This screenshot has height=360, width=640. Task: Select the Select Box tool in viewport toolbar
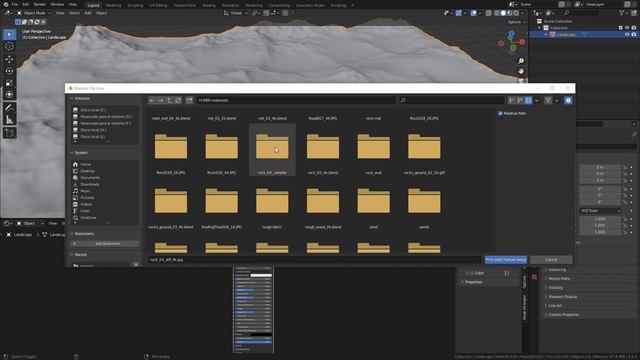coord(9,35)
